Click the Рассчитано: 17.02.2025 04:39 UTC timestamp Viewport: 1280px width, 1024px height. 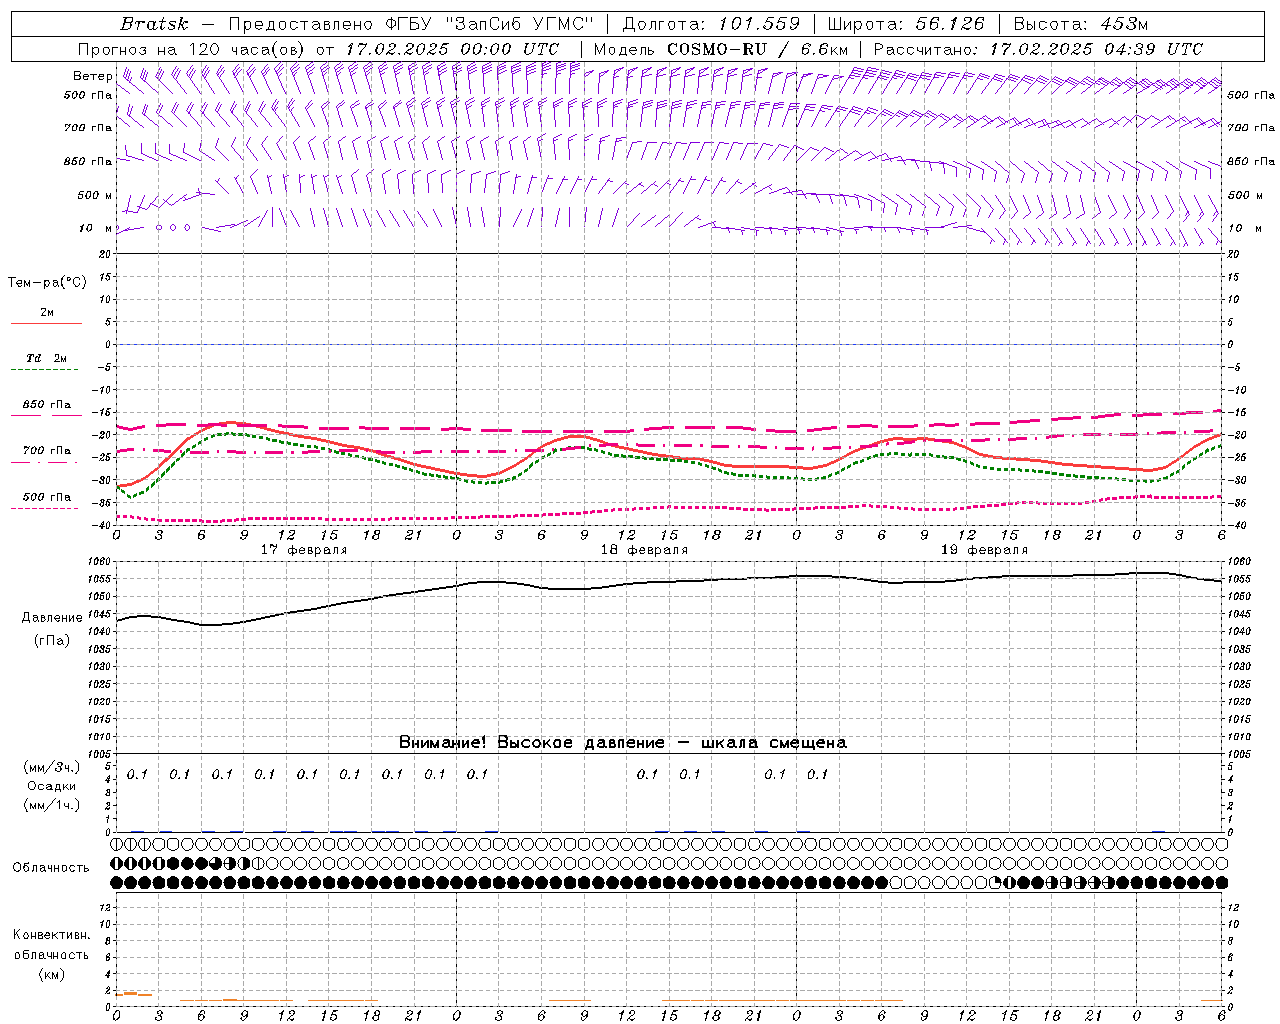click(x=1038, y=49)
